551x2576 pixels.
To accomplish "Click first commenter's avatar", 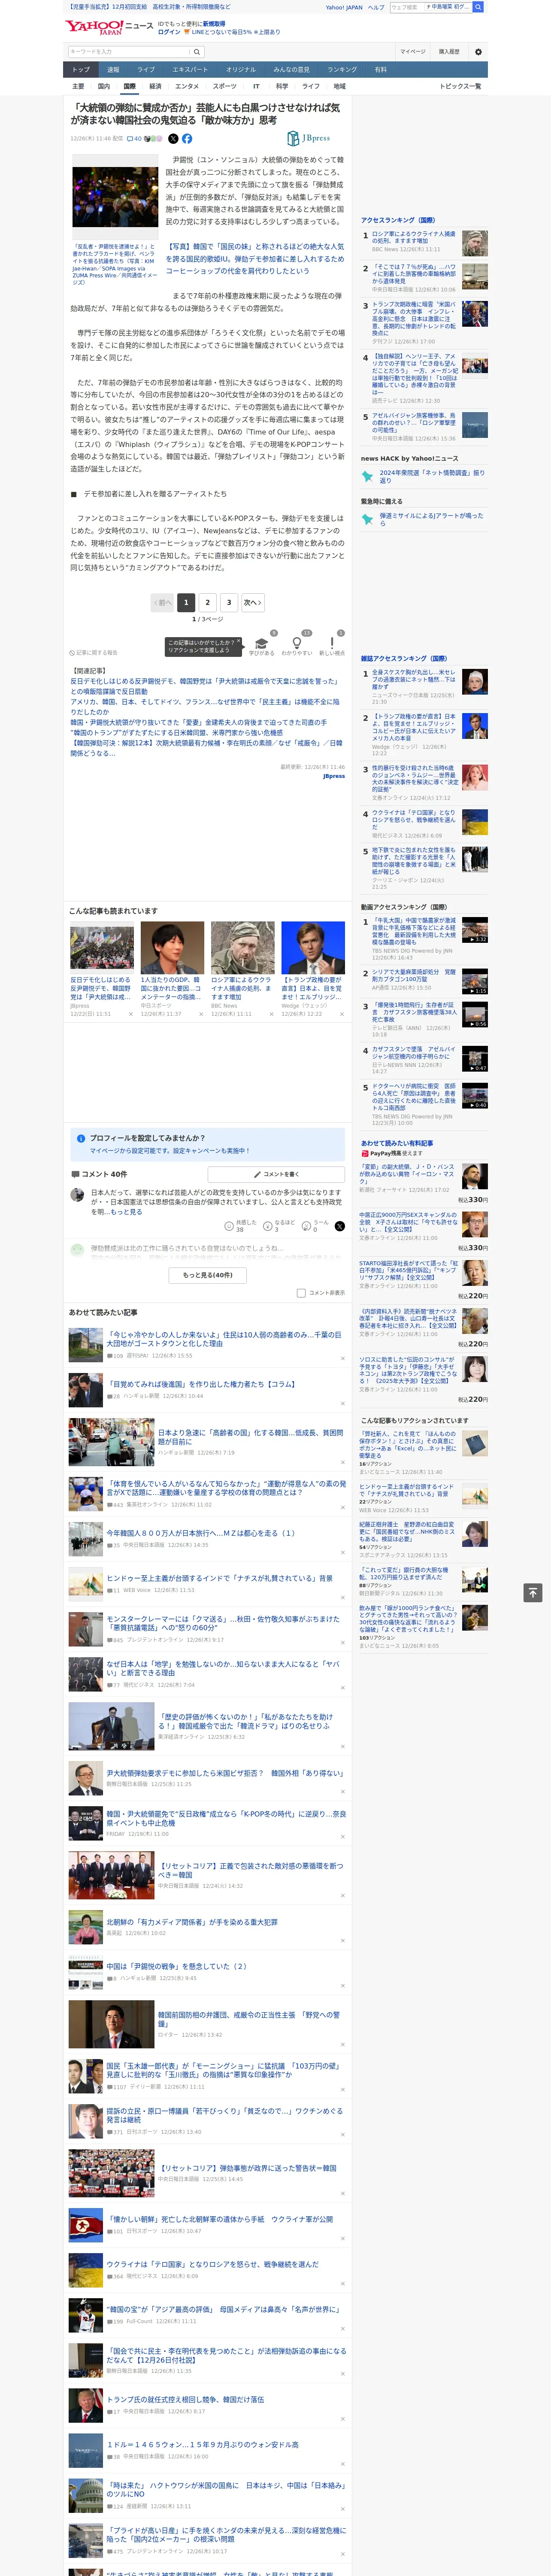I will (x=77, y=1194).
